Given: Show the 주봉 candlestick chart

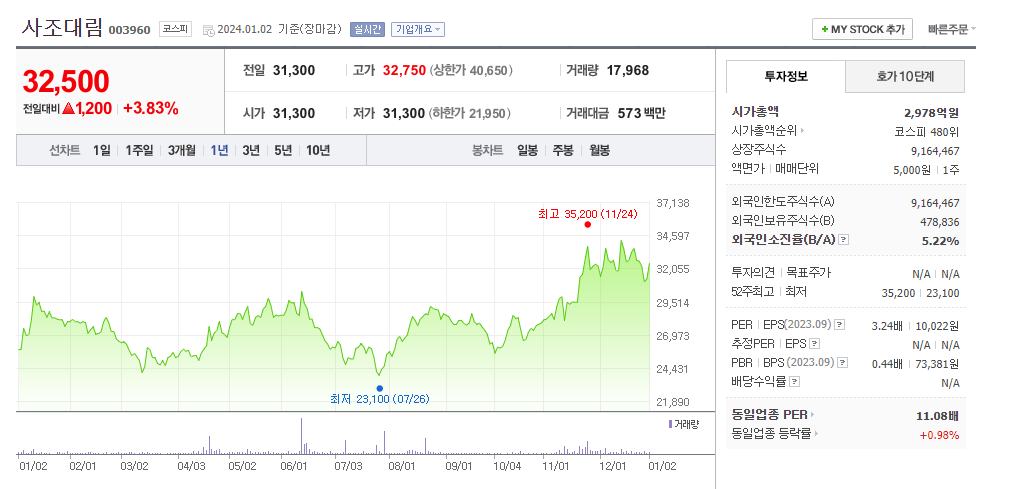Looking at the screenshot, I should tap(563, 151).
